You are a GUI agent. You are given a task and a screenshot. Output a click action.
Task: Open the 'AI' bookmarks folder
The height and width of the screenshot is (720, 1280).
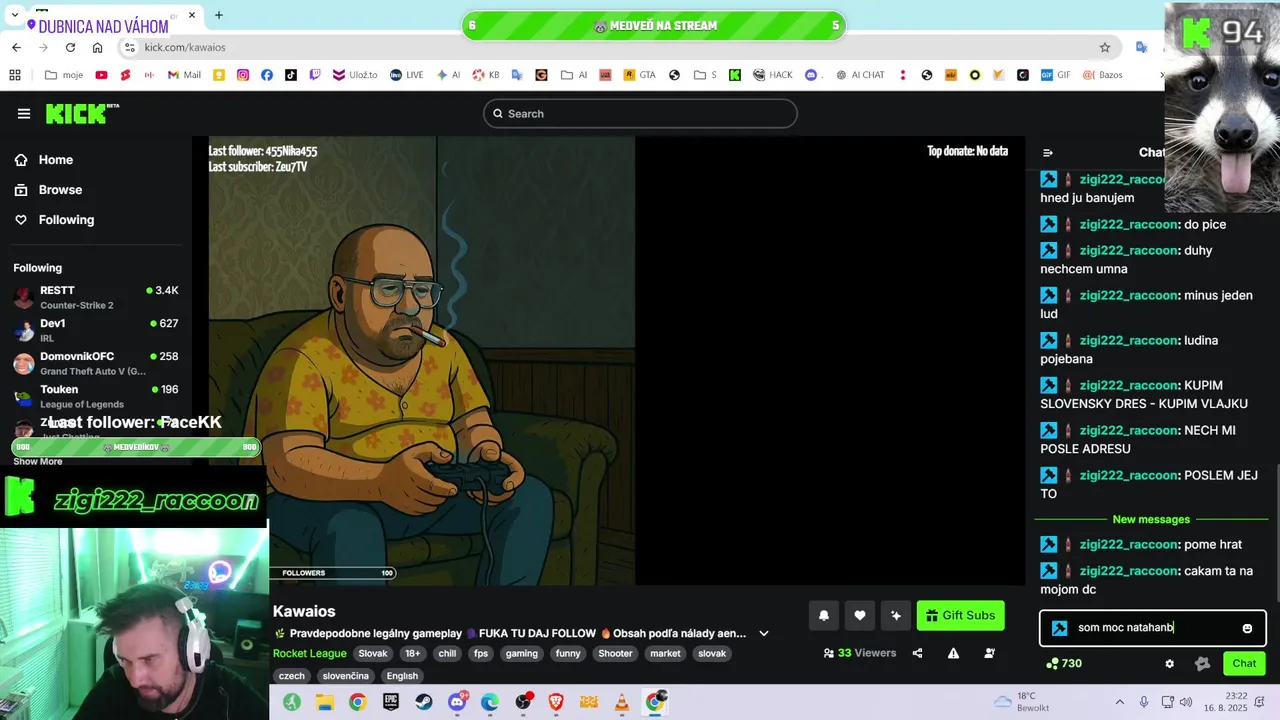point(574,75)
